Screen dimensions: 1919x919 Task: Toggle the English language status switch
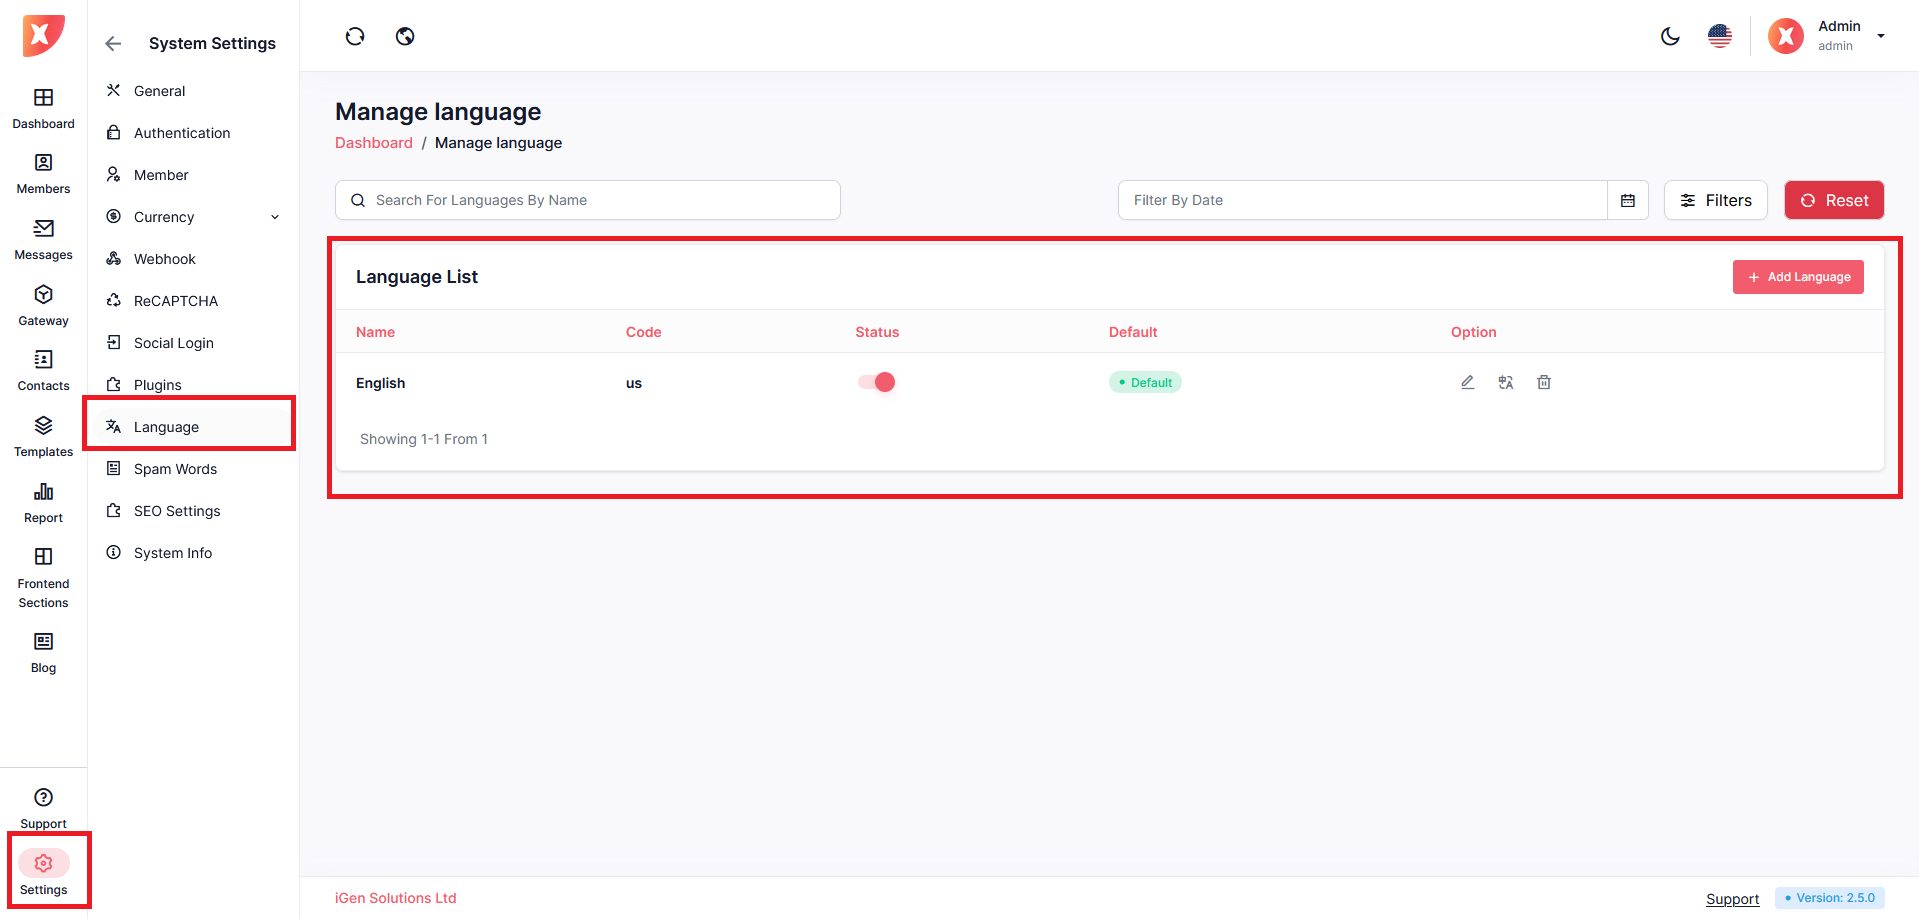point(876,382)
